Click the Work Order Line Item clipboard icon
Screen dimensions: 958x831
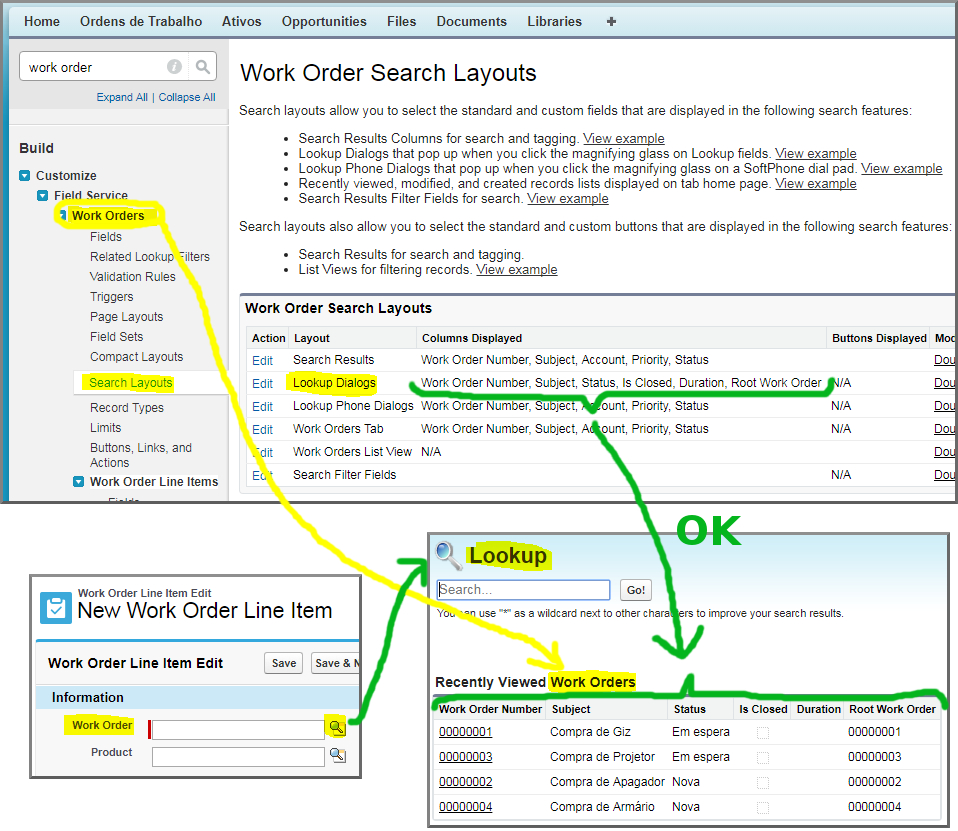(55, 607)
